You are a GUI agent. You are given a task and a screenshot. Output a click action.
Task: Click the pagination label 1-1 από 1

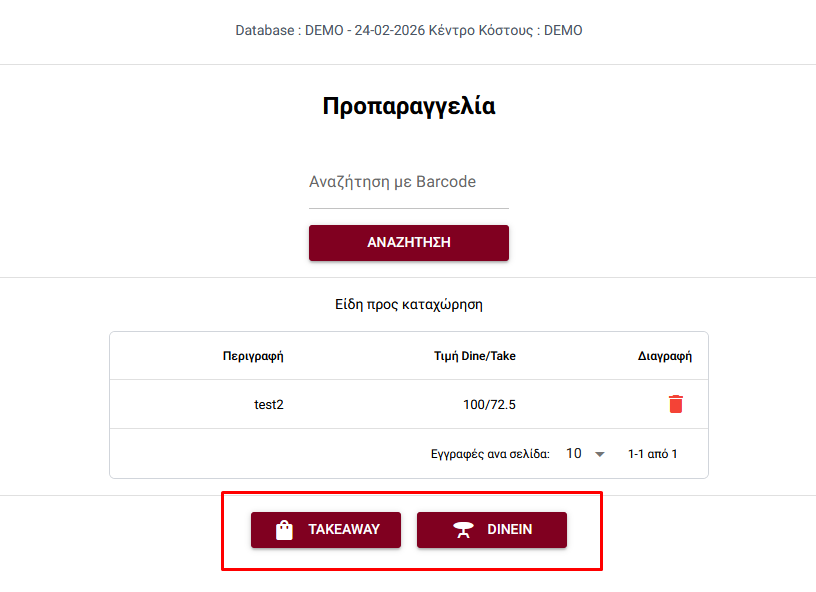654,453
